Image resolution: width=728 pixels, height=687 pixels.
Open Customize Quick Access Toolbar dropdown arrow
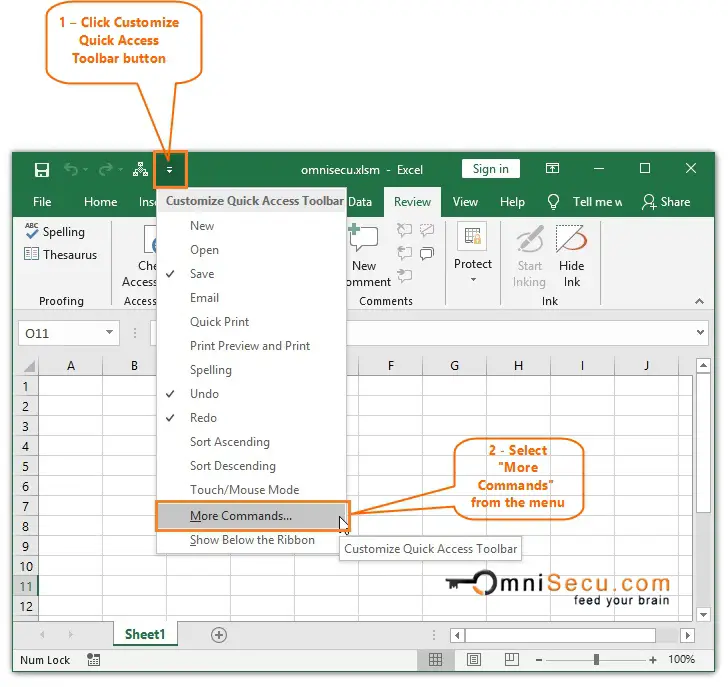click(x=169, y=170)
